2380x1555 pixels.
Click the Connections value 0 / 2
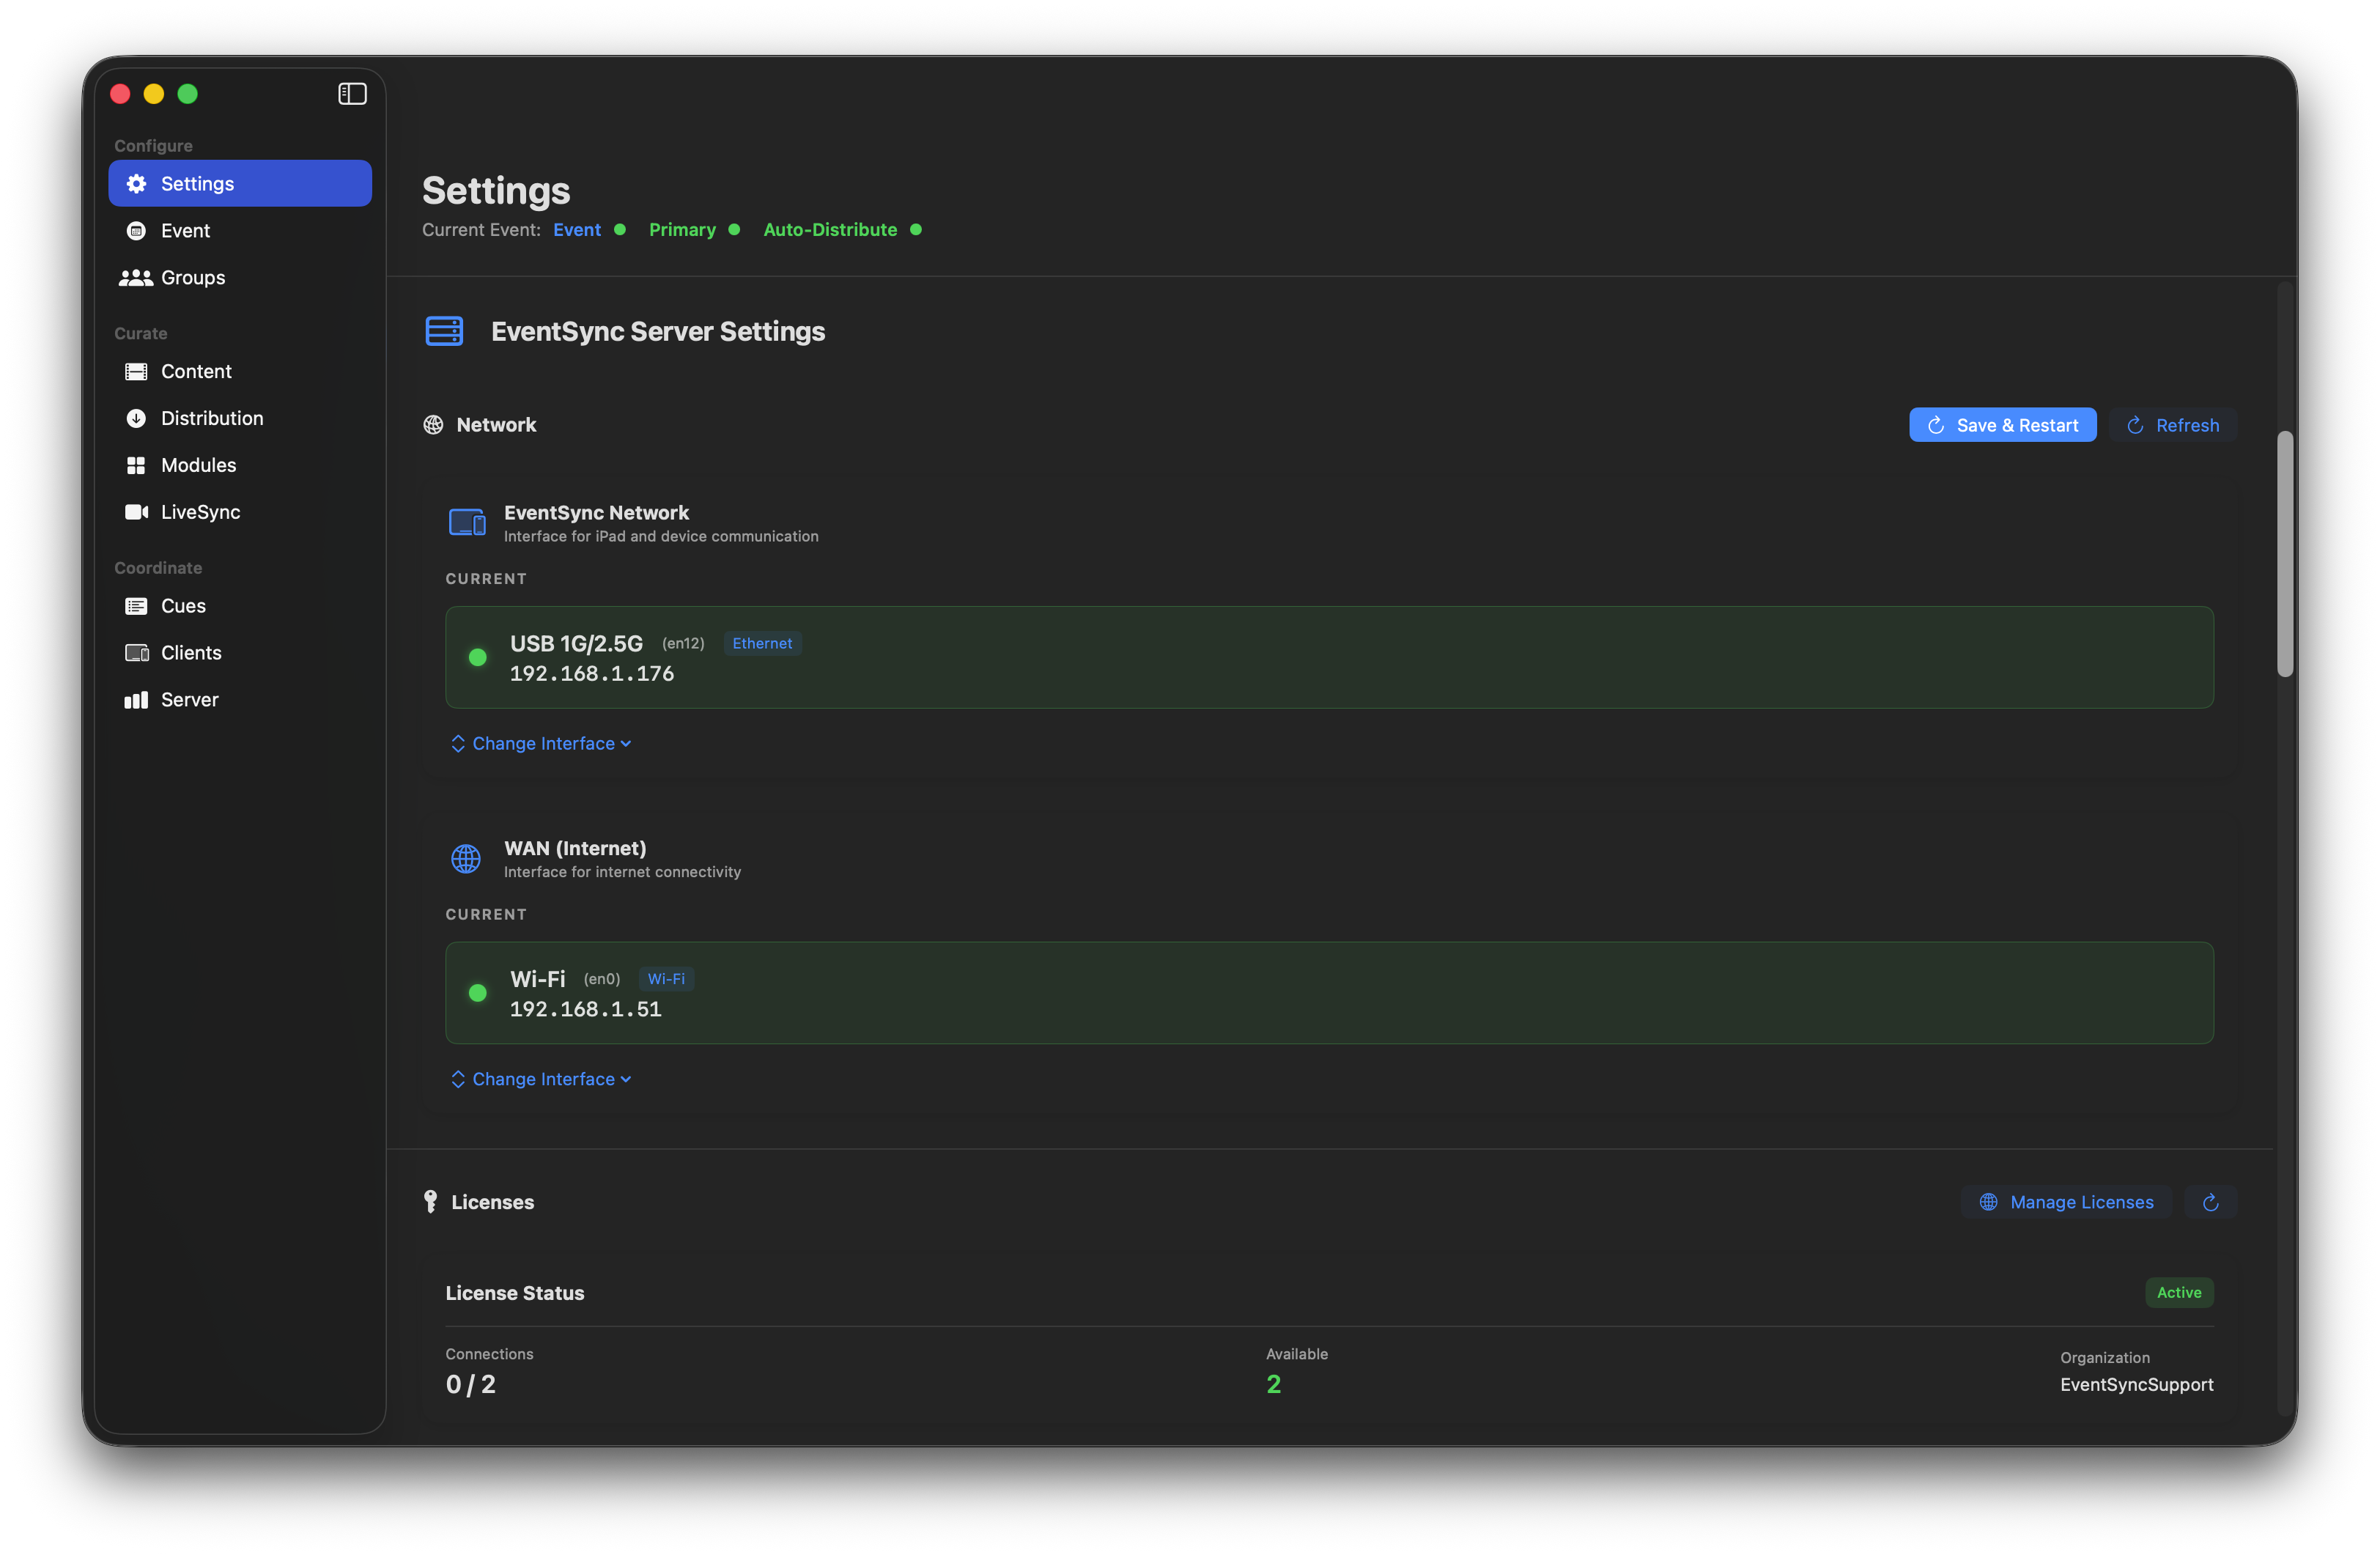point(471,1385)
